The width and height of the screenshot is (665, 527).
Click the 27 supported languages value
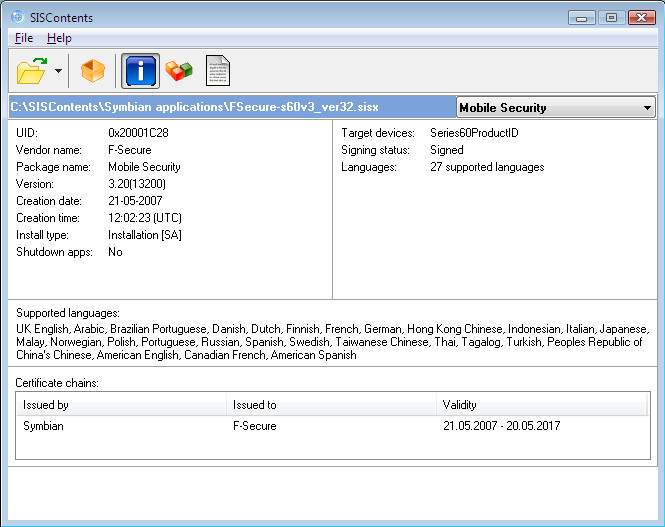487,167
